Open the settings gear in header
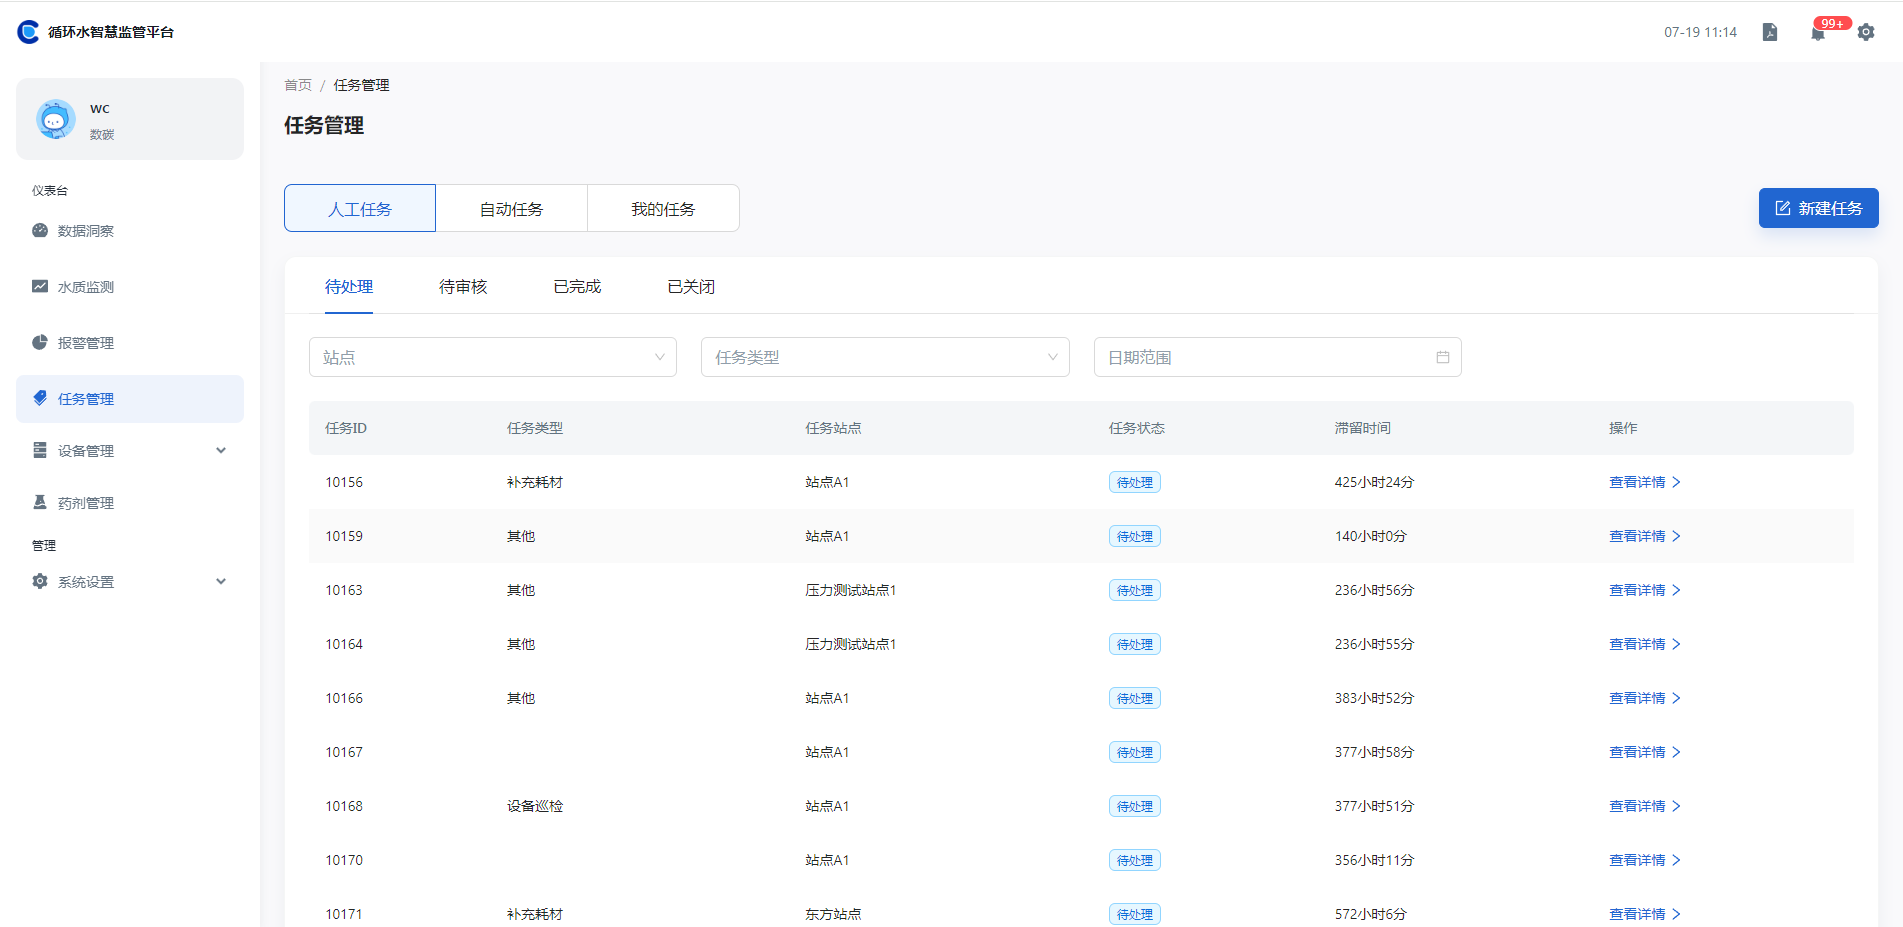 coord(1866,32)
